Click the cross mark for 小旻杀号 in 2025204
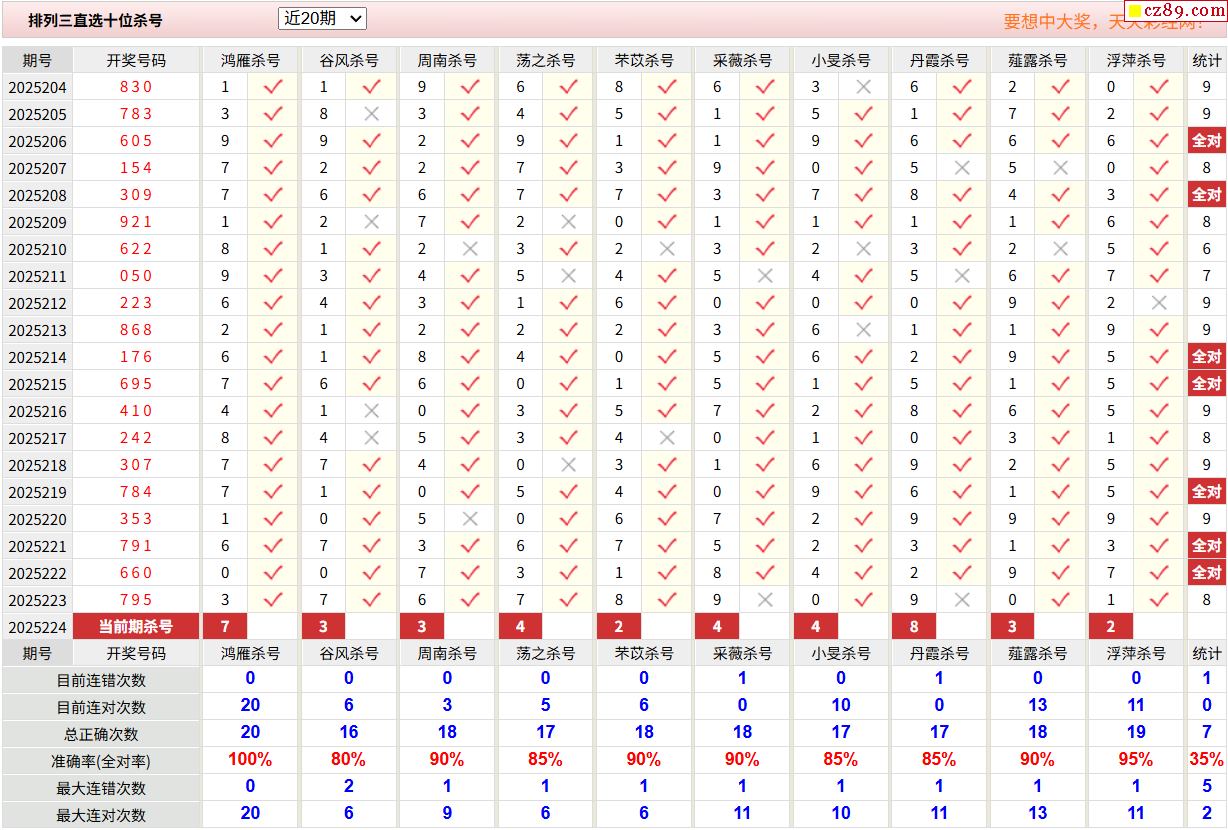This screenshot has height=830, width=1228. 864,87
